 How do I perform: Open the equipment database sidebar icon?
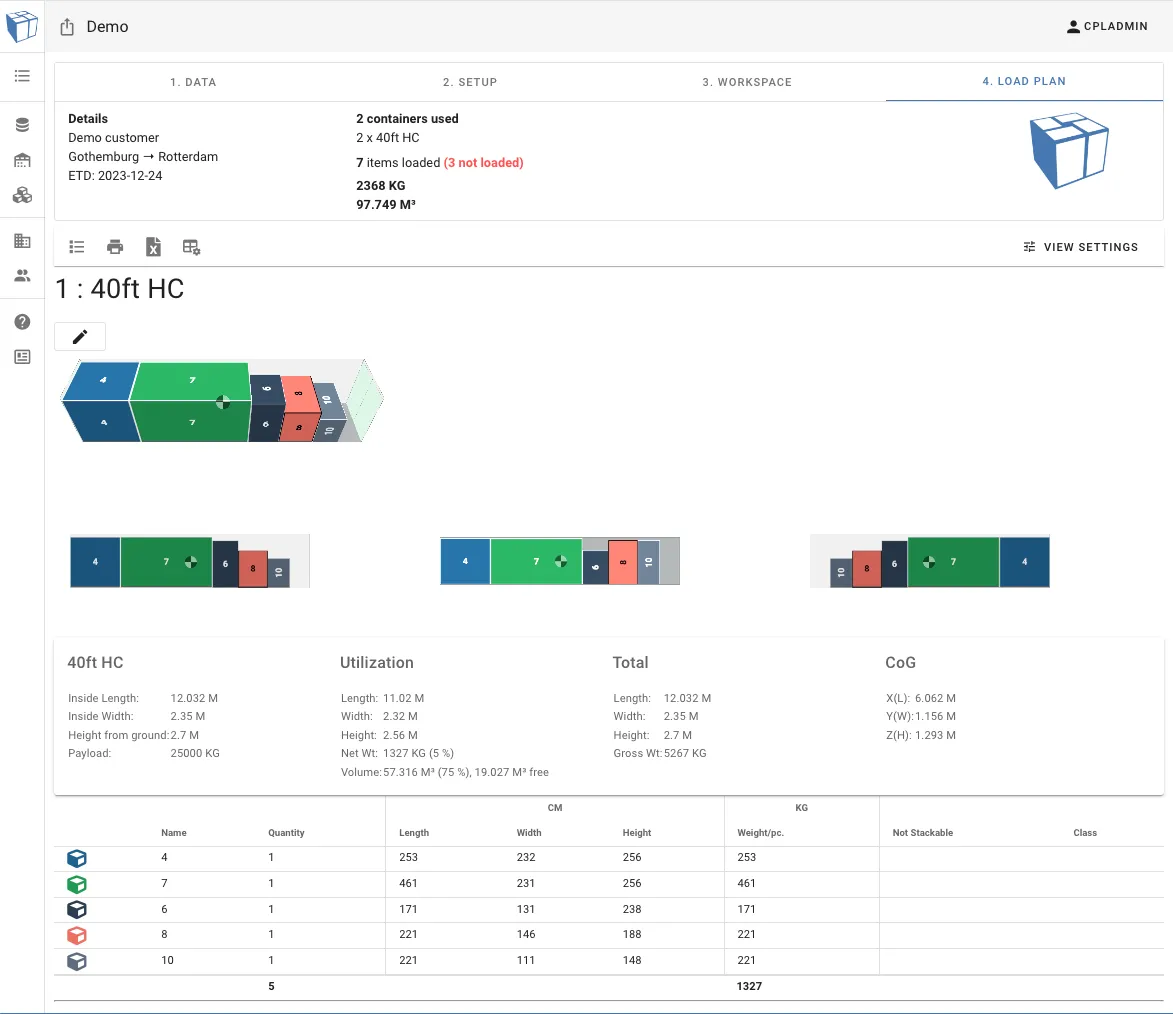pyautogui.click(x=22, y=123)
